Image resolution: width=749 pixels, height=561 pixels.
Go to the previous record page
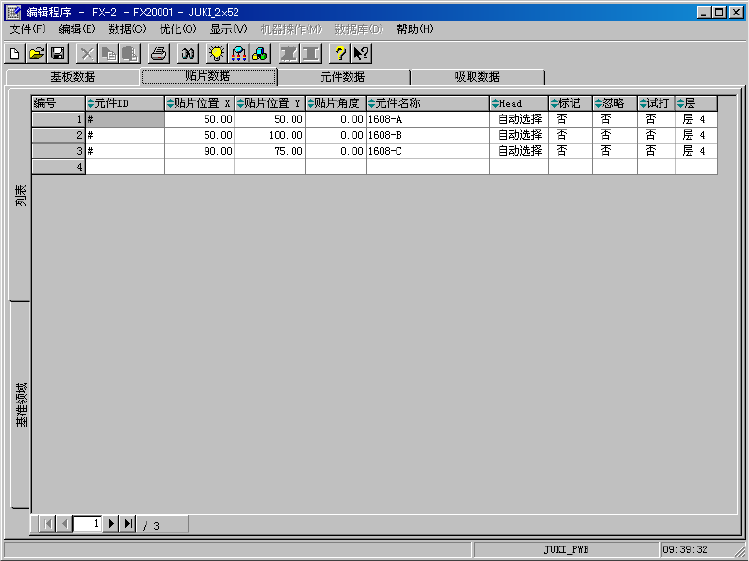click(x=64, y=524)
